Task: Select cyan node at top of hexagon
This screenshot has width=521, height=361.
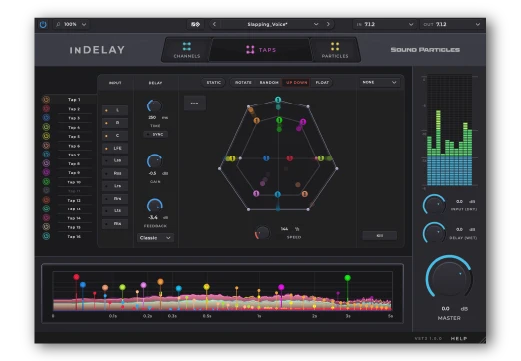Action: pyautogui.click(x=278, y=100)
